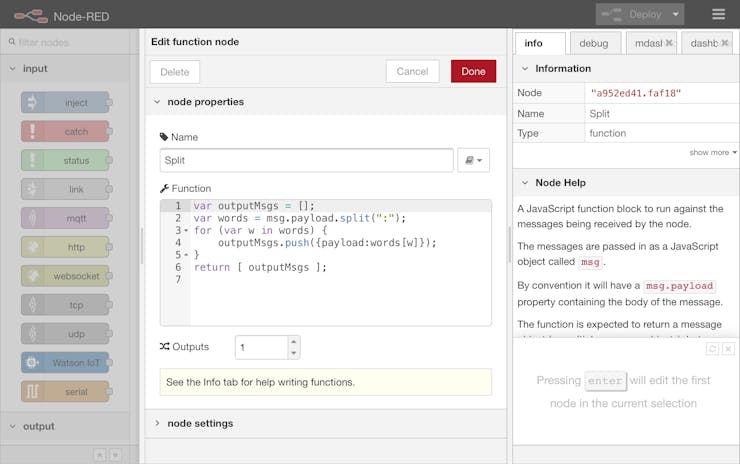Screen dimensions: 740x464
Task: Collapse the Information section
Action: (525, 68)
